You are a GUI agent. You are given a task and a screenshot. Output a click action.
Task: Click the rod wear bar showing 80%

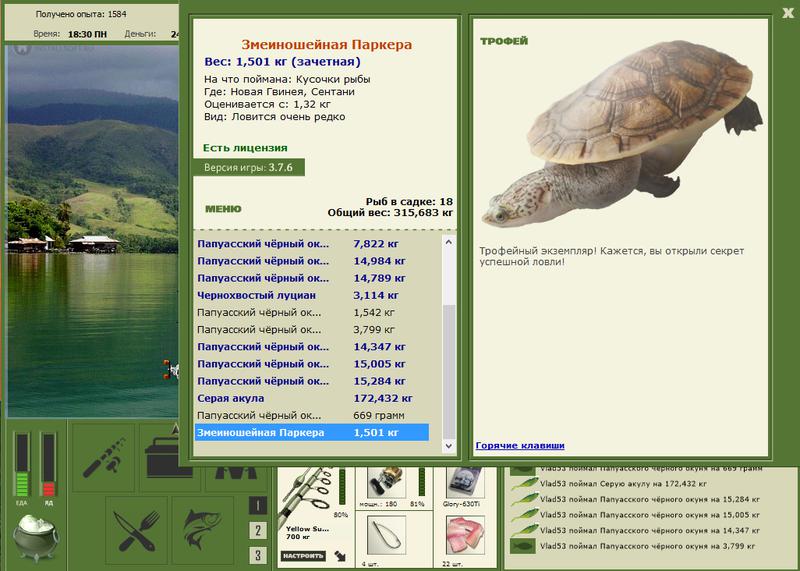342,487
